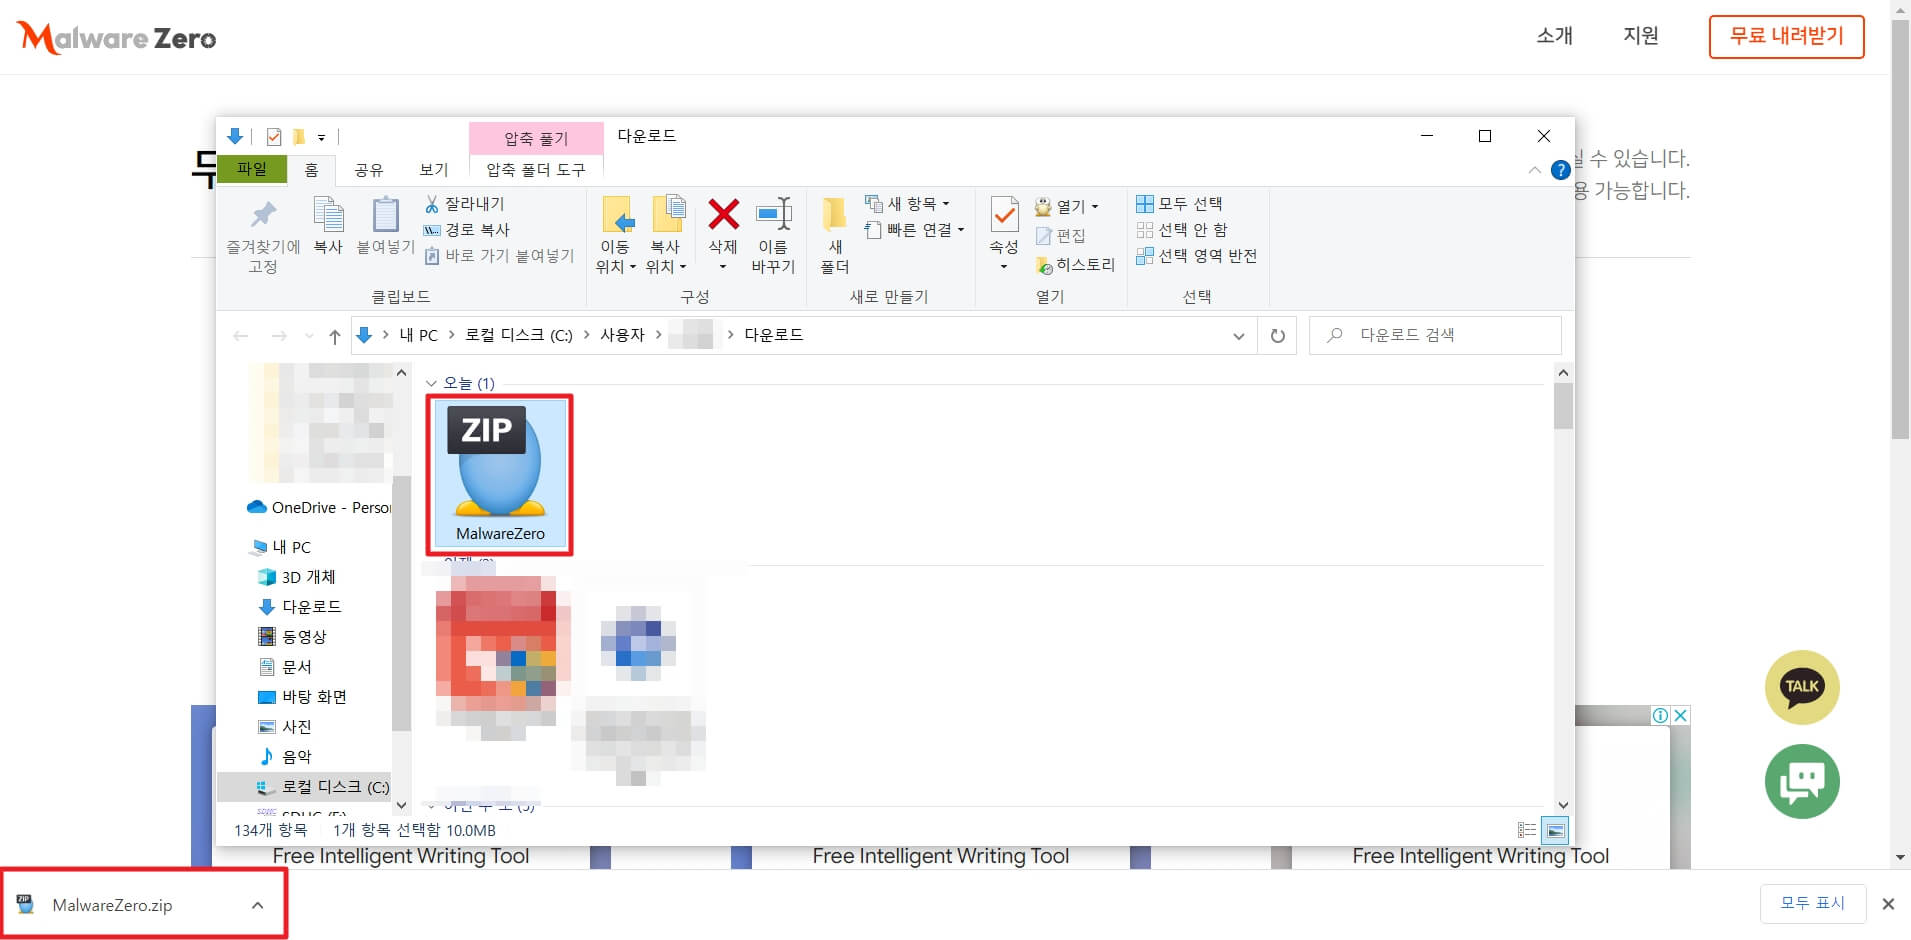Viewport: 1911px width, 940px height.
Task: Open the File (파일) tab
Action: tap(252, 169)
